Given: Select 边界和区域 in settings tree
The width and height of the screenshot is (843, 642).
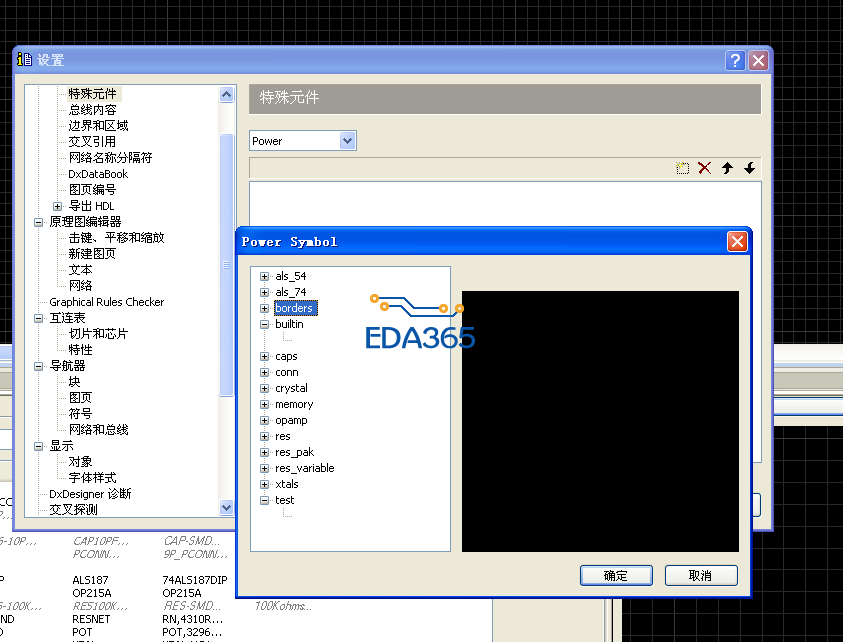Looking at the screenshot, I should tap(98, 126).
